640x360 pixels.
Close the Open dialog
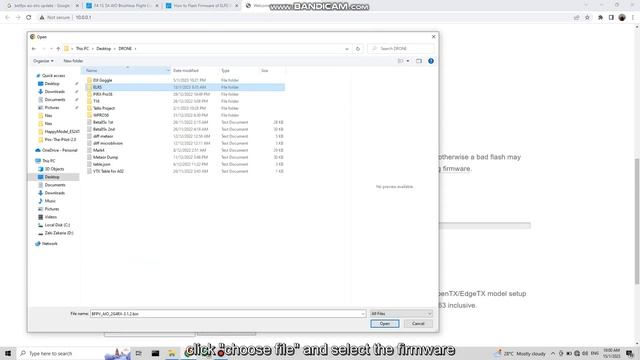coord(433,37)
